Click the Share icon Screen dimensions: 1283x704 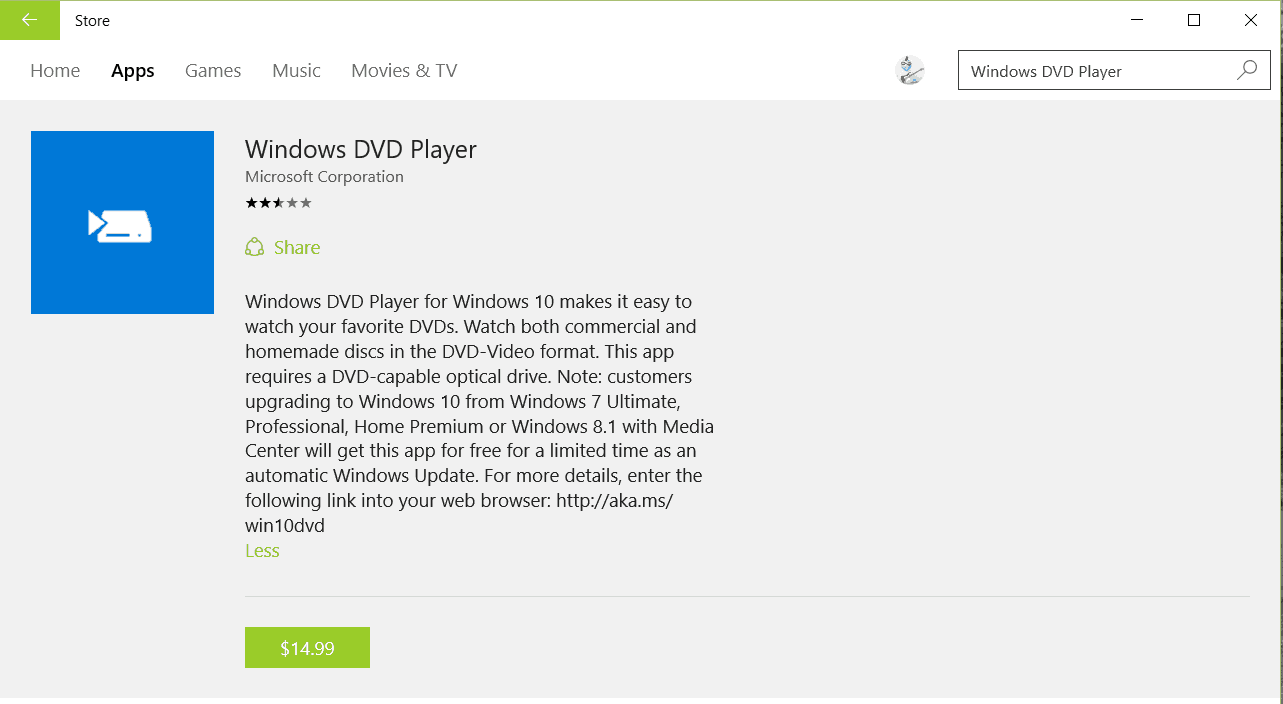[255, 247]
